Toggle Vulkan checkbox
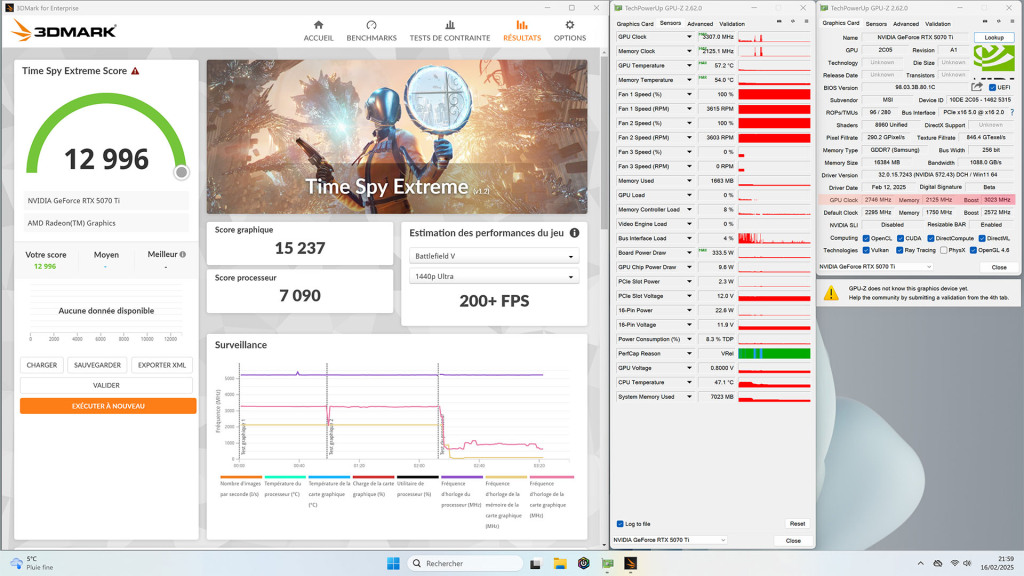The height and width of the screenshot is (576, 1024). tap(866, 250)
